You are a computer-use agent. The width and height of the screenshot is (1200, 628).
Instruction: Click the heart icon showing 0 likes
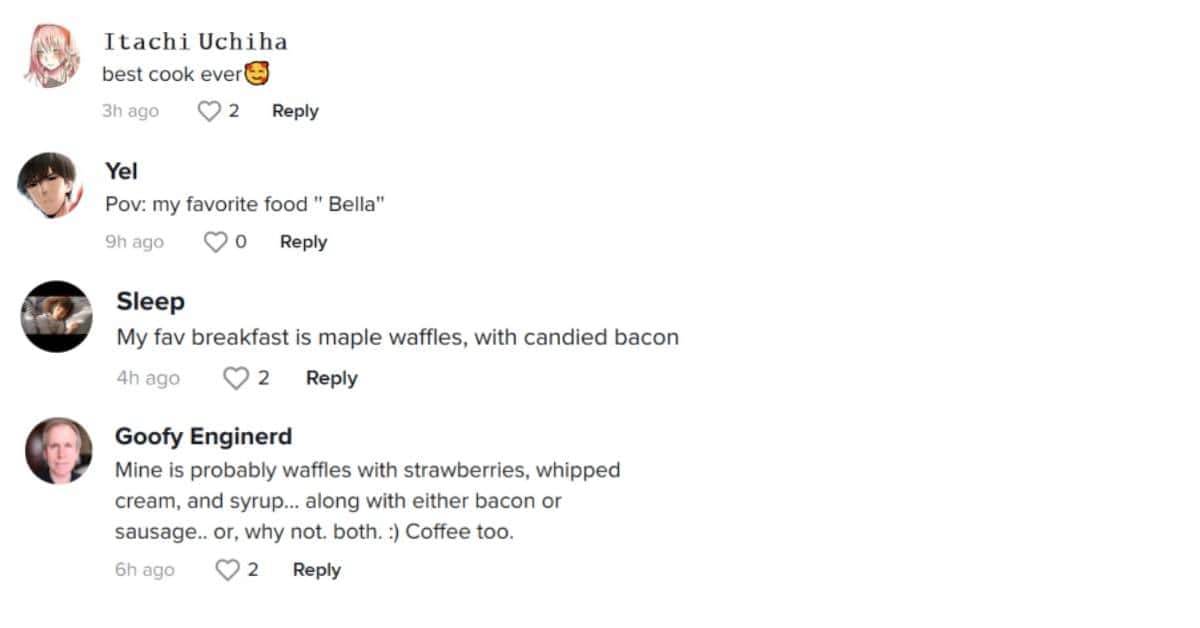click(215, 241)
